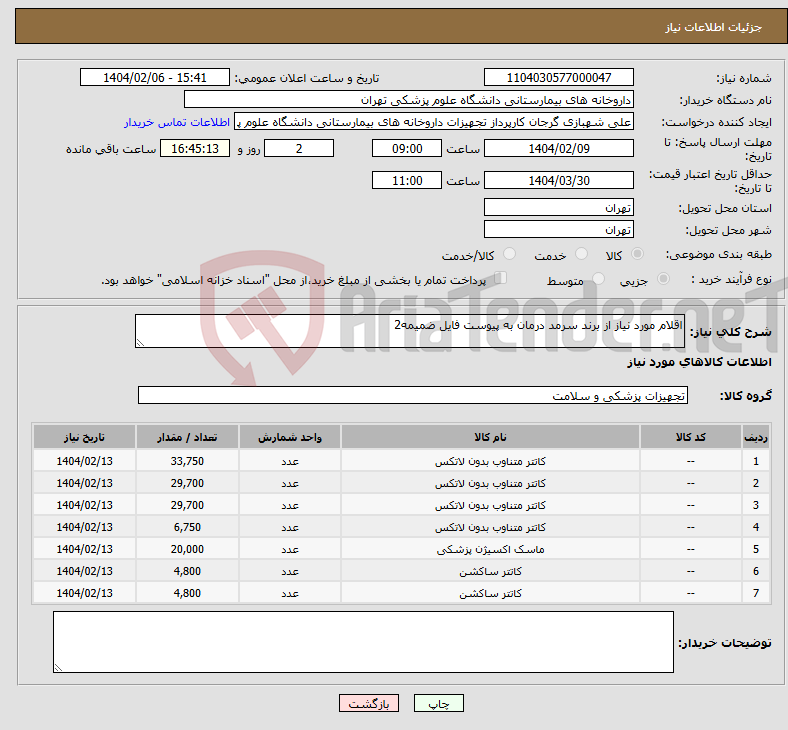Click the تاریخ نیاز column header

tap(84, 437)
